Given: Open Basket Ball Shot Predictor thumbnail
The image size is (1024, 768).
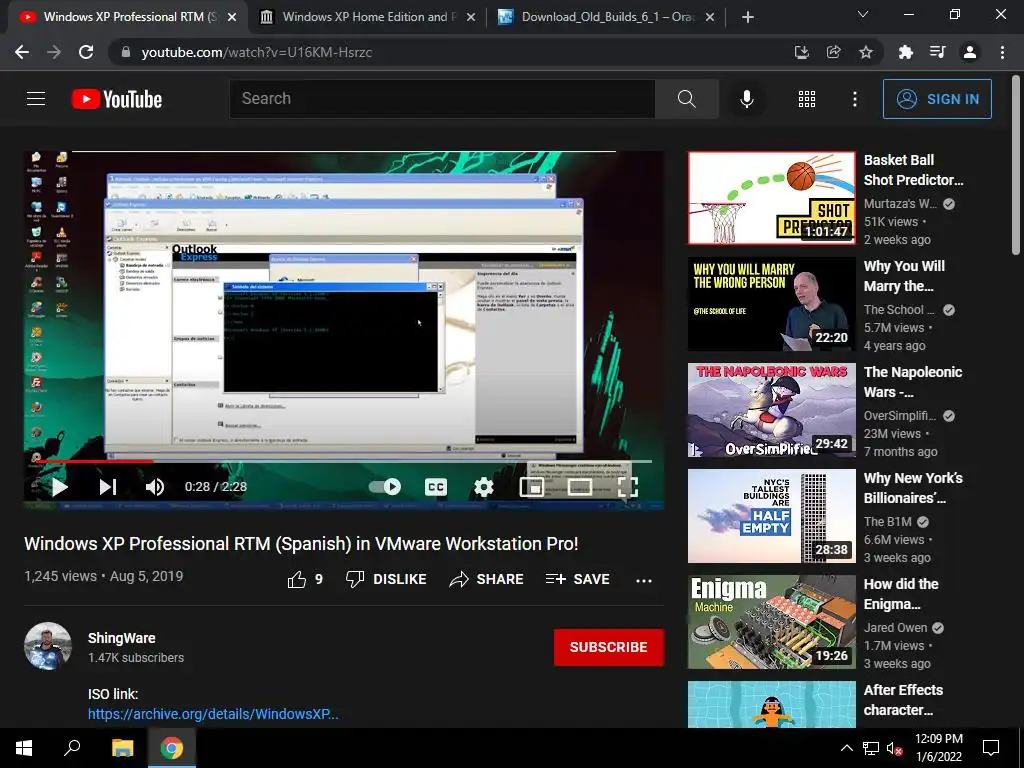Looking at the screenshot, I should [x=771, y=198].
